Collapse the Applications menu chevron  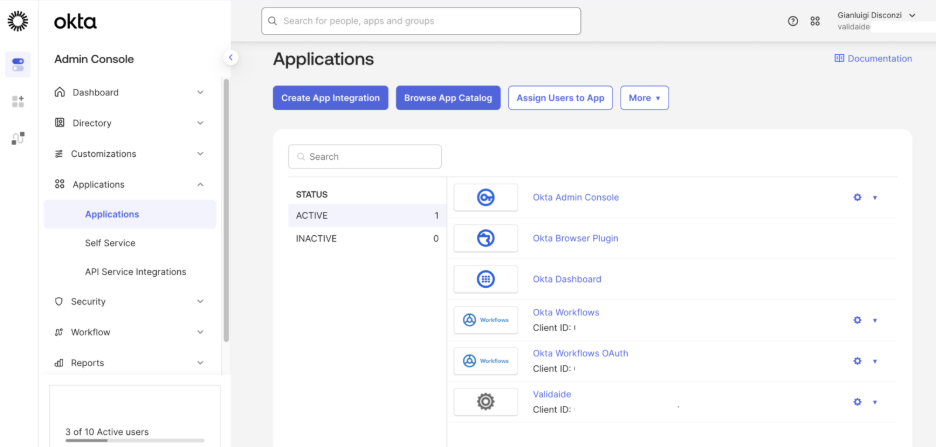pyautogui.click(x=201, y=184)
